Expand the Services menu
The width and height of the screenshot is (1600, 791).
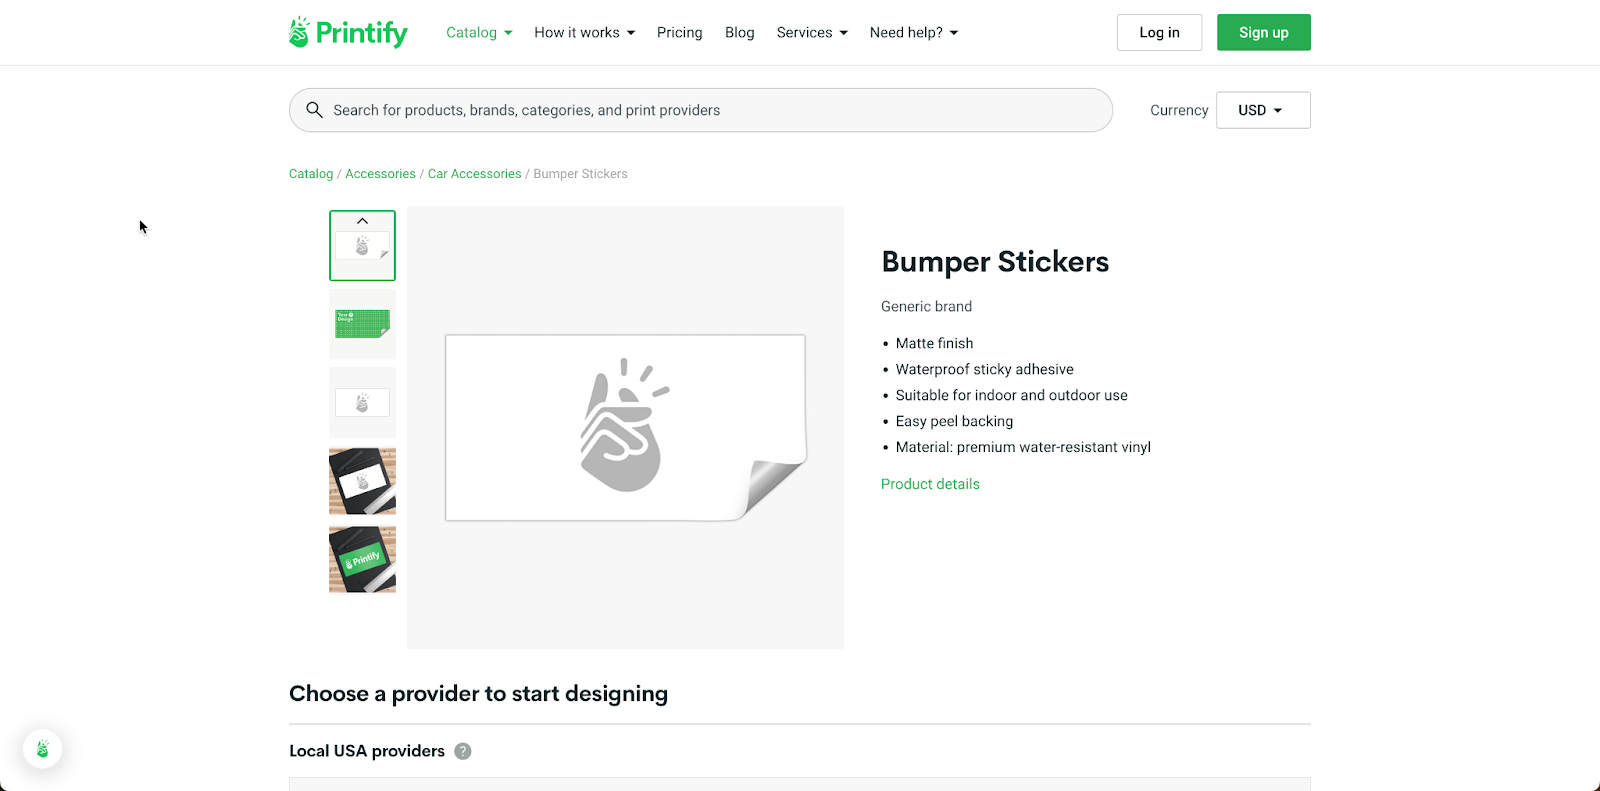pos(812,32)
